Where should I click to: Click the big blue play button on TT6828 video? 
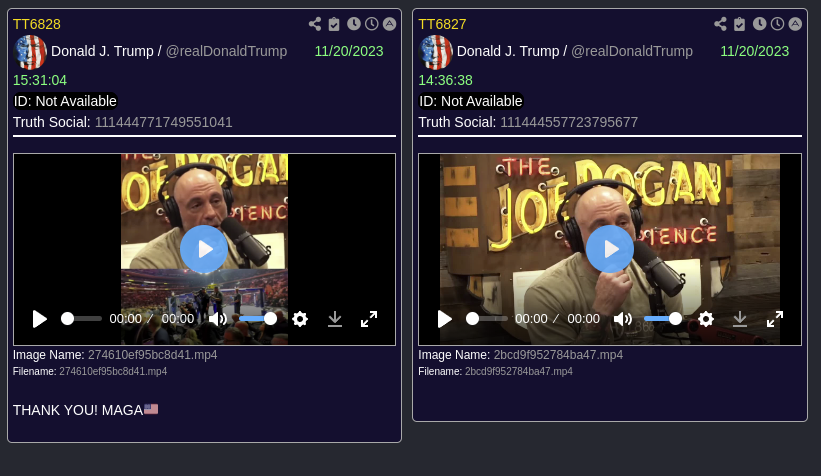(x=204, y=249)
